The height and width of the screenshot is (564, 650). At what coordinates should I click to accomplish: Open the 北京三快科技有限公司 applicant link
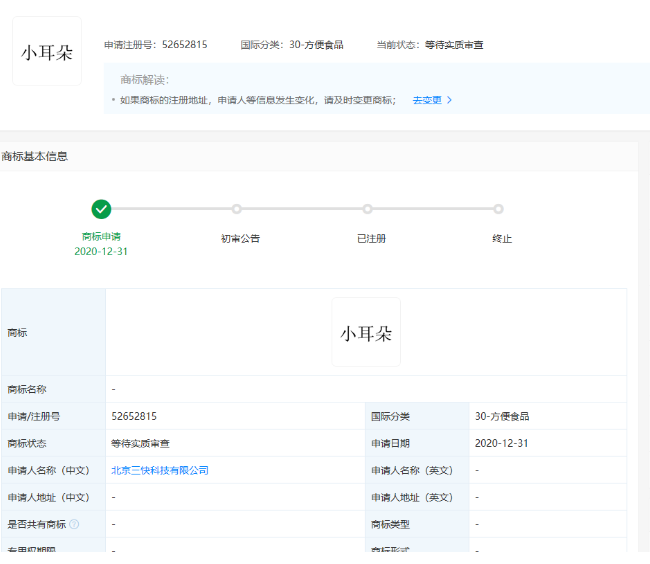(160, 470)
